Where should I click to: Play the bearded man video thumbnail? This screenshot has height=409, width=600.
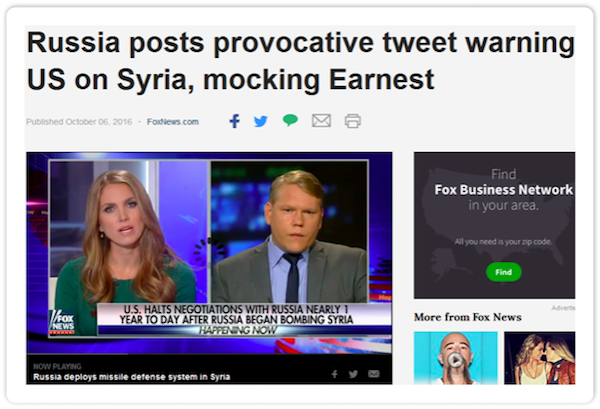(456, 358)
